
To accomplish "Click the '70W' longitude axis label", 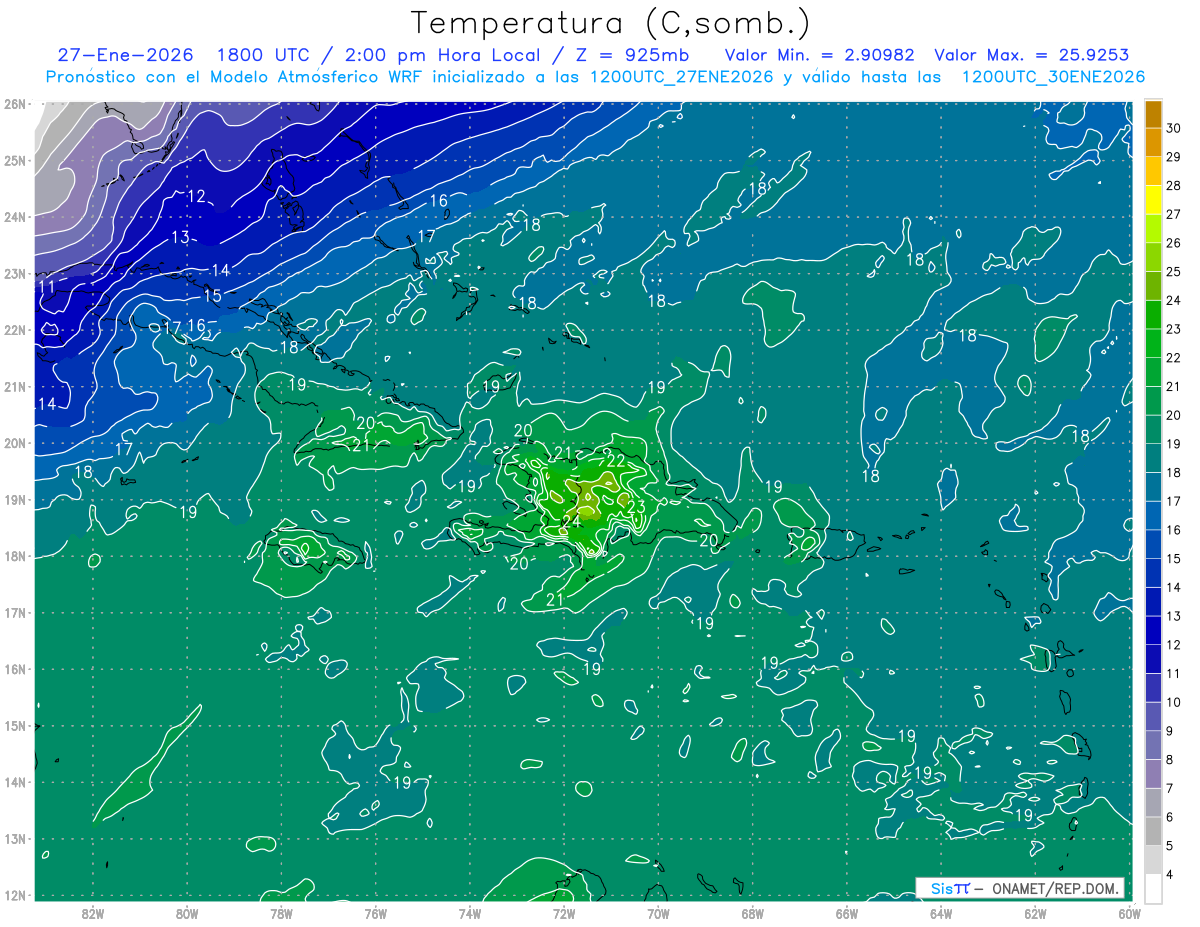I will tap(658, 914).
